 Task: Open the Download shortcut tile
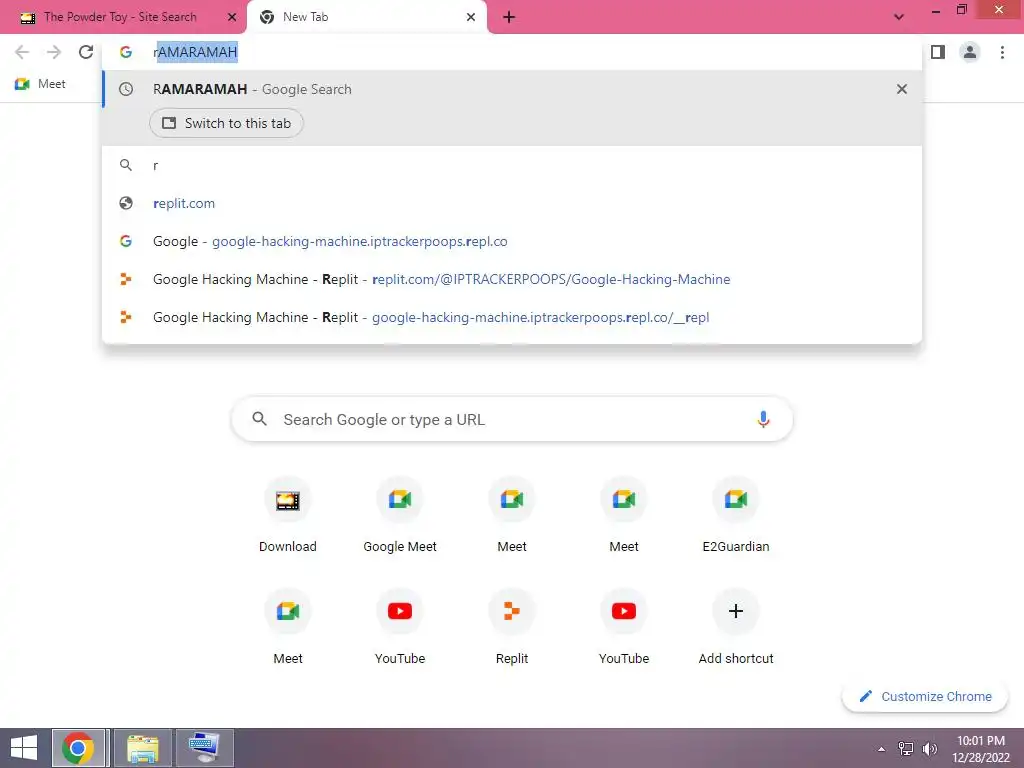pyautogui.click(x=287, y=516)
